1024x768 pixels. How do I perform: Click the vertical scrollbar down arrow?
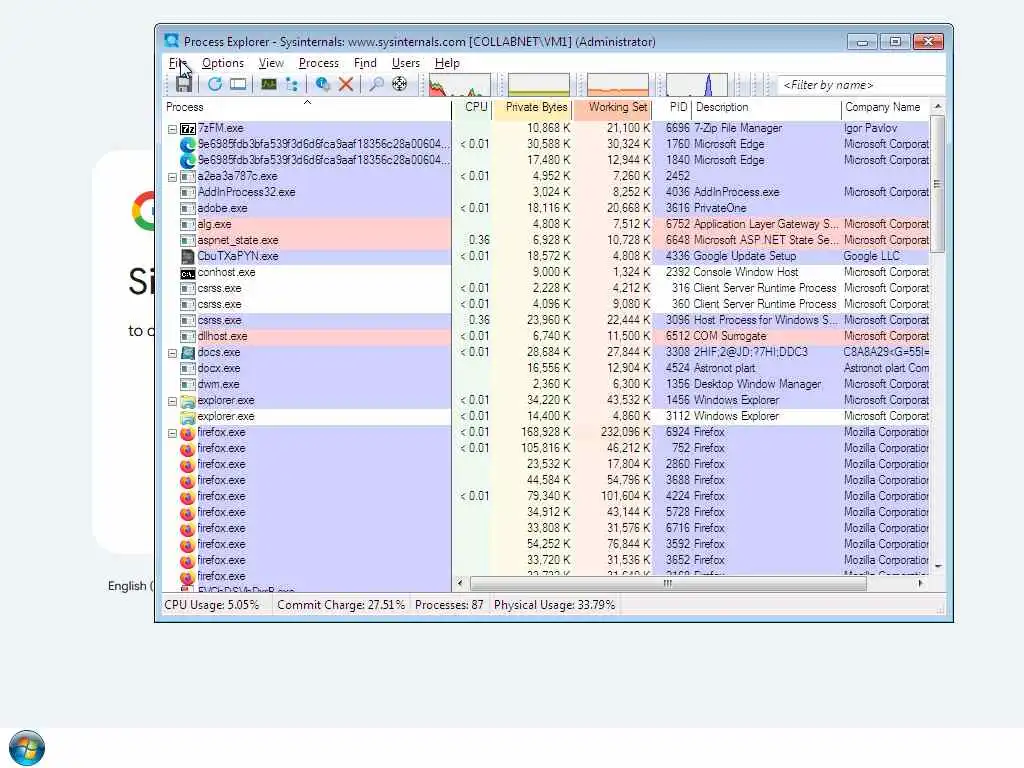pyautogui.click(x=938, y=566)
